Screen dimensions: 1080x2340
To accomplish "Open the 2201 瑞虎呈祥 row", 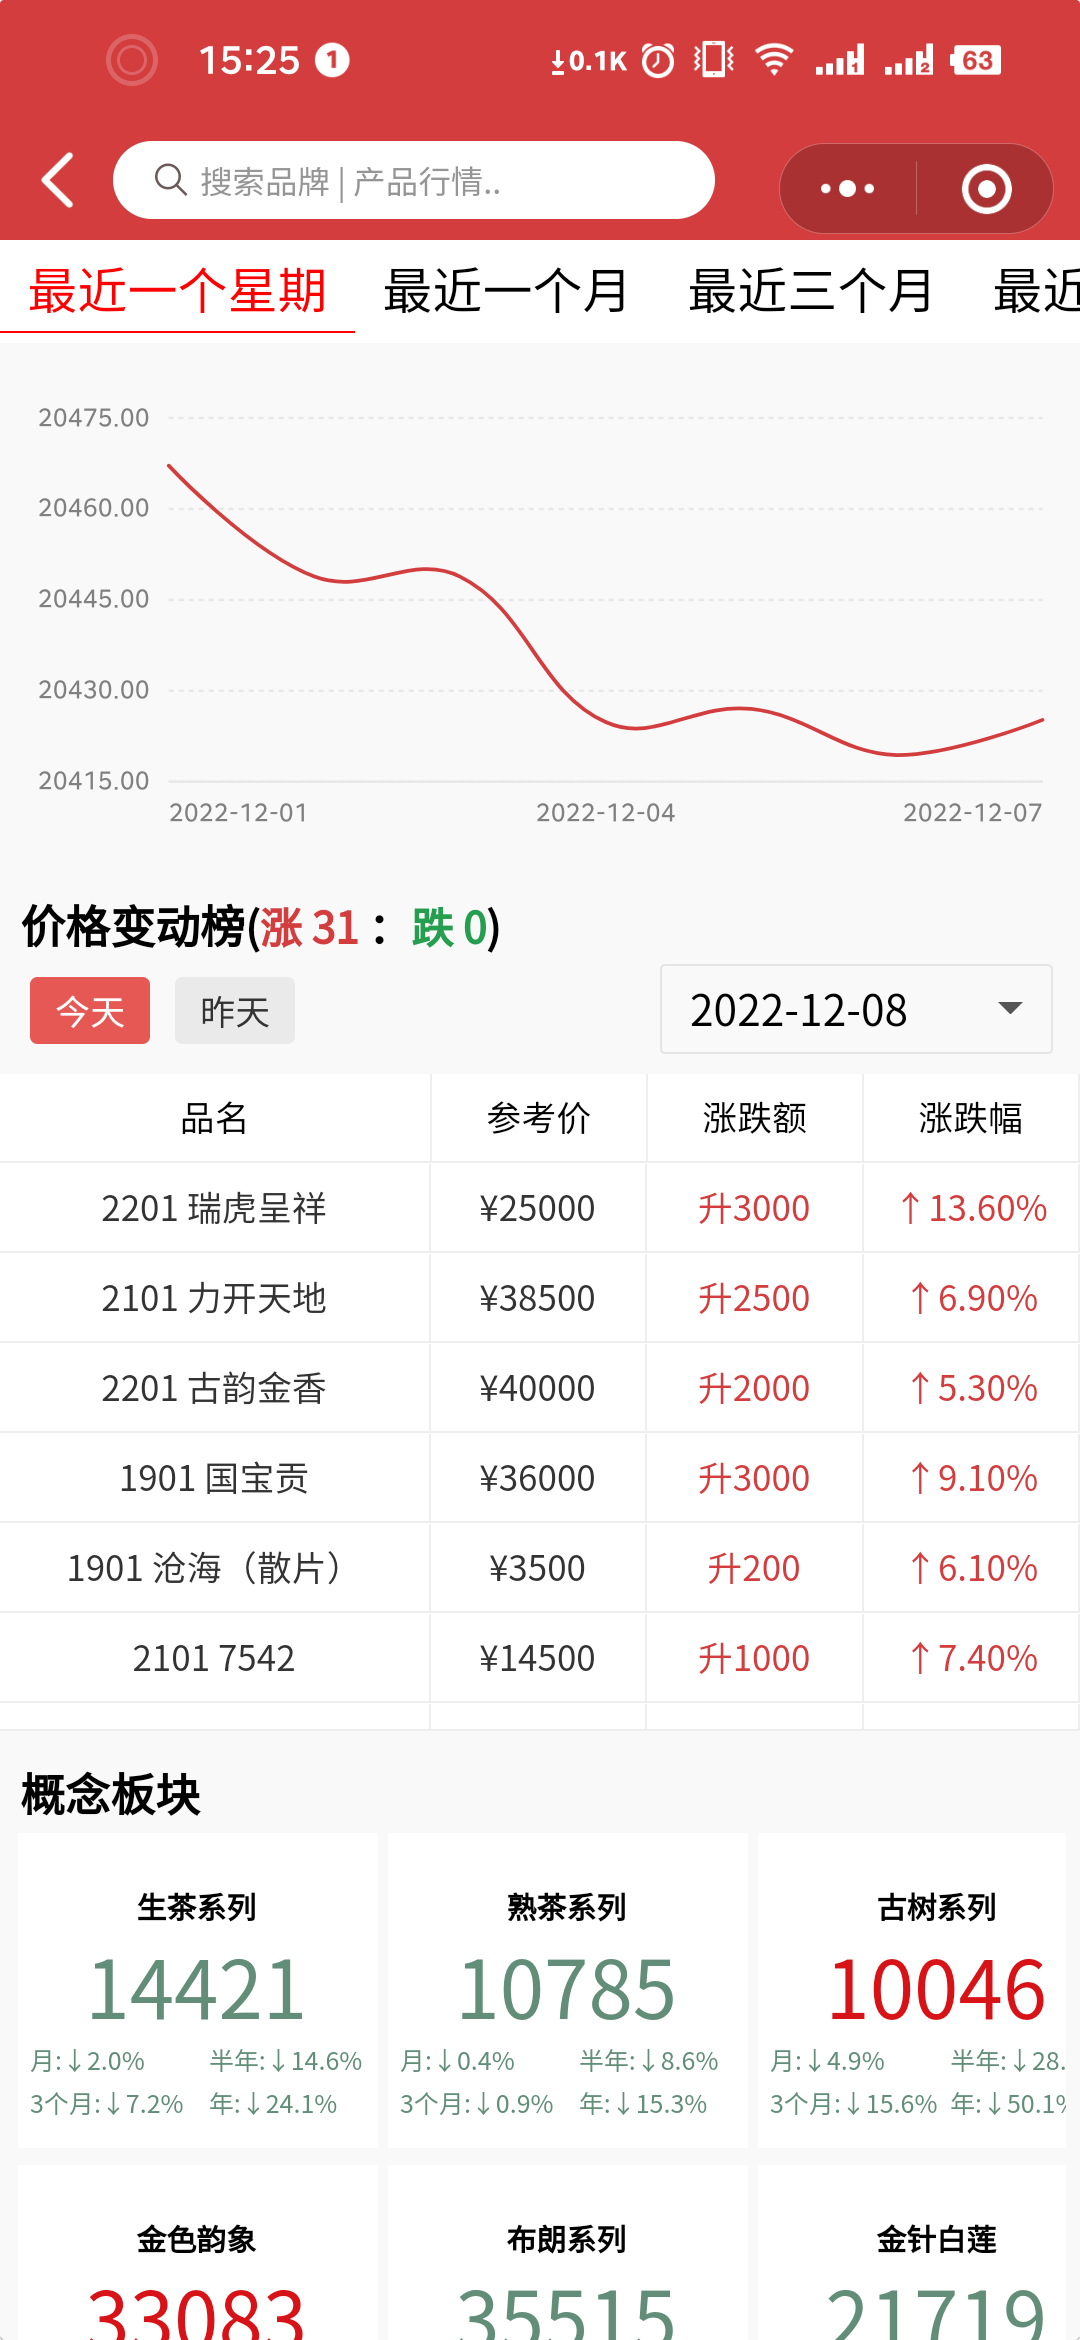I will pyautogui.click(x=540, y=1208).
